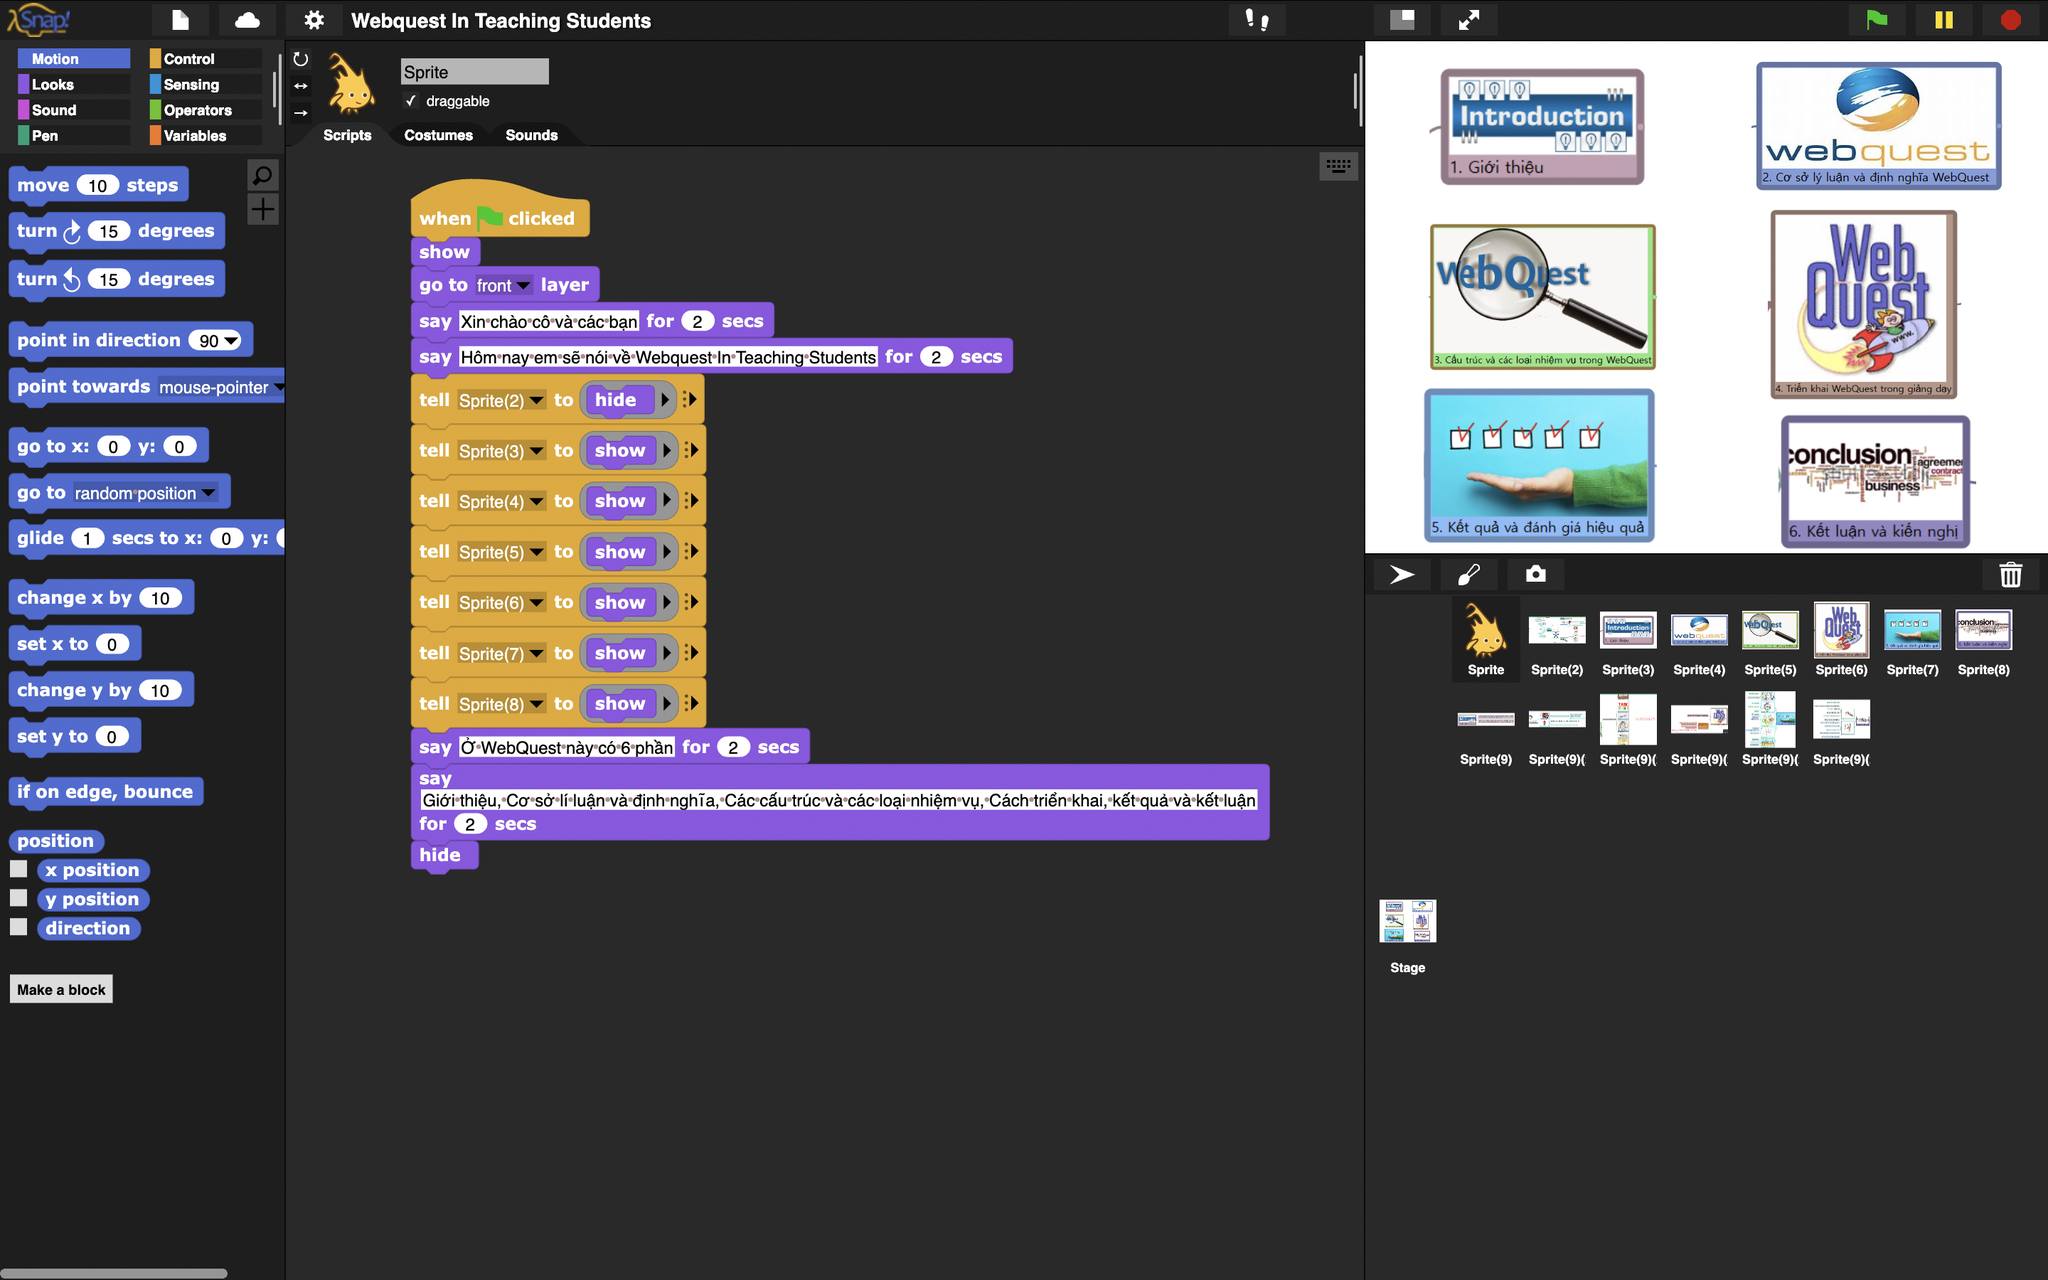Click the palette horizontal scrollbar

[x=113, y=1272]
